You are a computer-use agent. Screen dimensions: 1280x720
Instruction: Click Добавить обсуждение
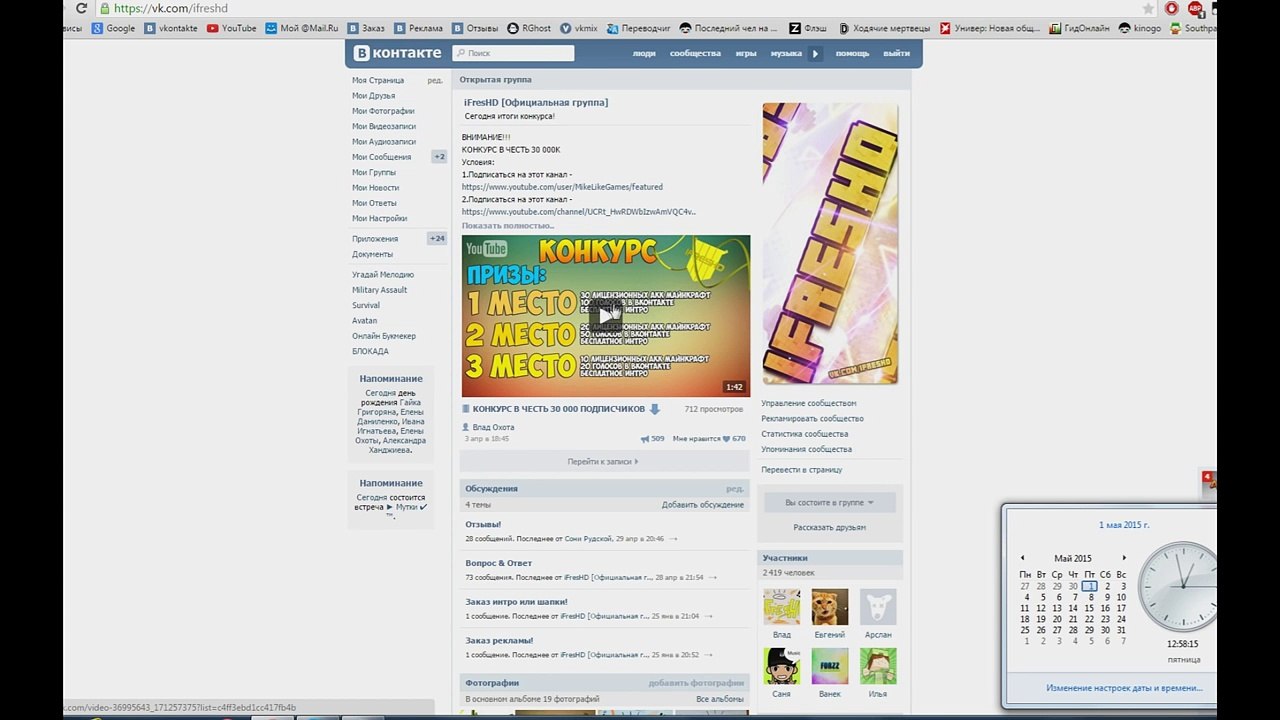(703, 505)
